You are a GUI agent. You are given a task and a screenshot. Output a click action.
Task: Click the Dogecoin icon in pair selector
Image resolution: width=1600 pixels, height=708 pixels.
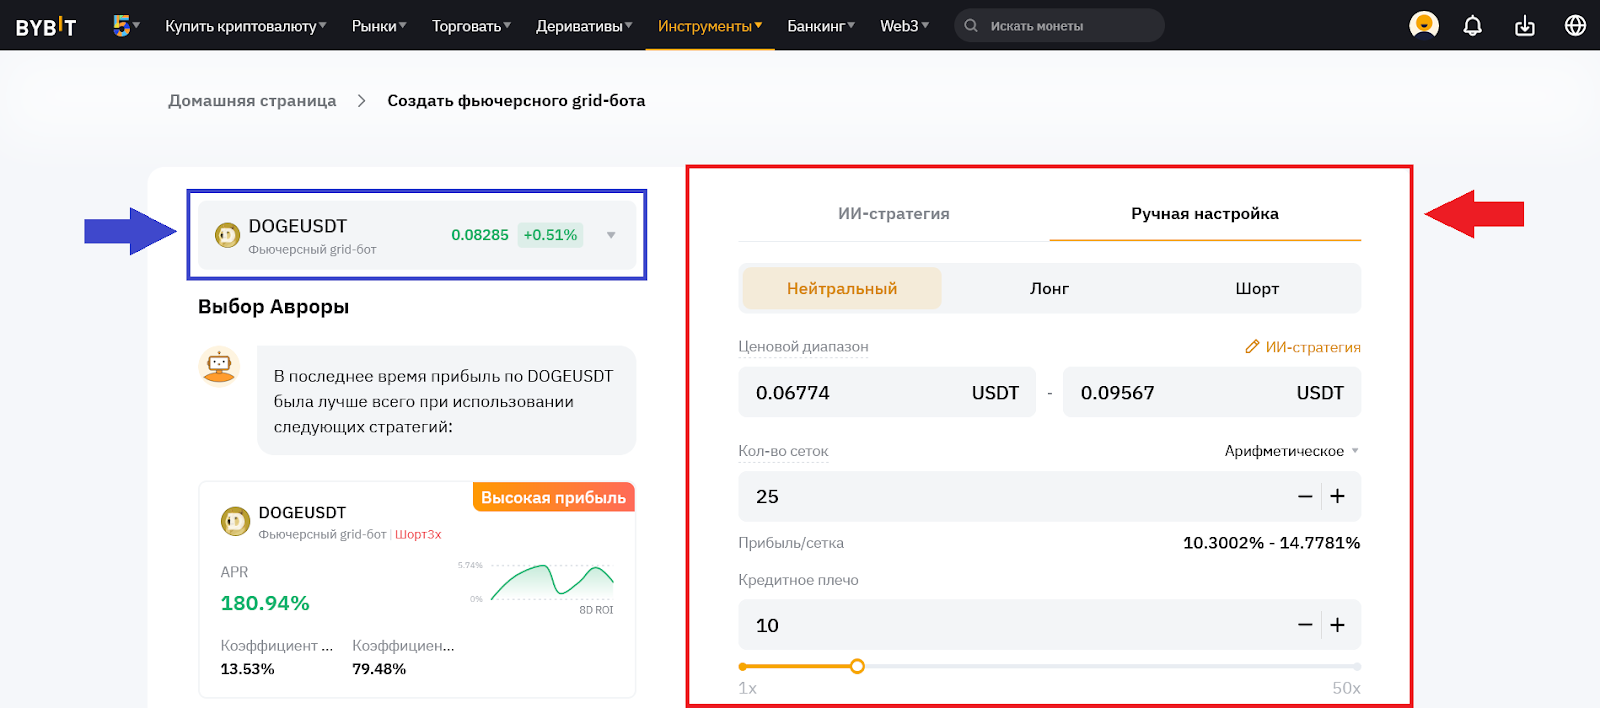228,235
